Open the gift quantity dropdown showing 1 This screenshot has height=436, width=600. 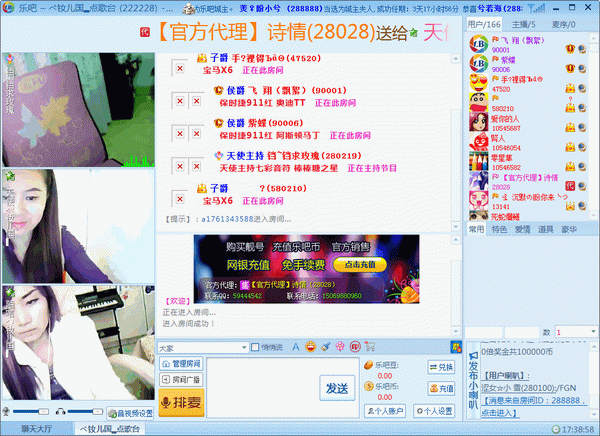pos(593,332)
